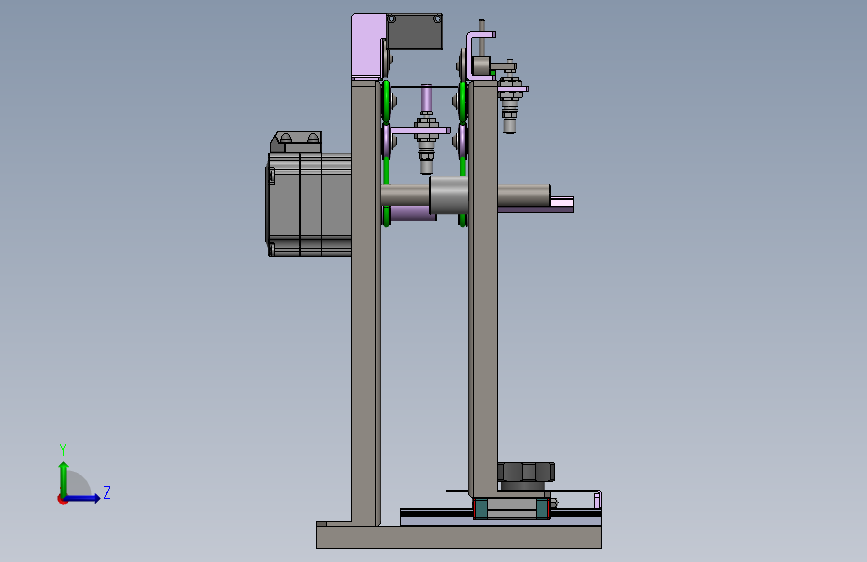Pick the right vertical support plate
The width and height of the screenshot is (867, 562).
point(483,288)
